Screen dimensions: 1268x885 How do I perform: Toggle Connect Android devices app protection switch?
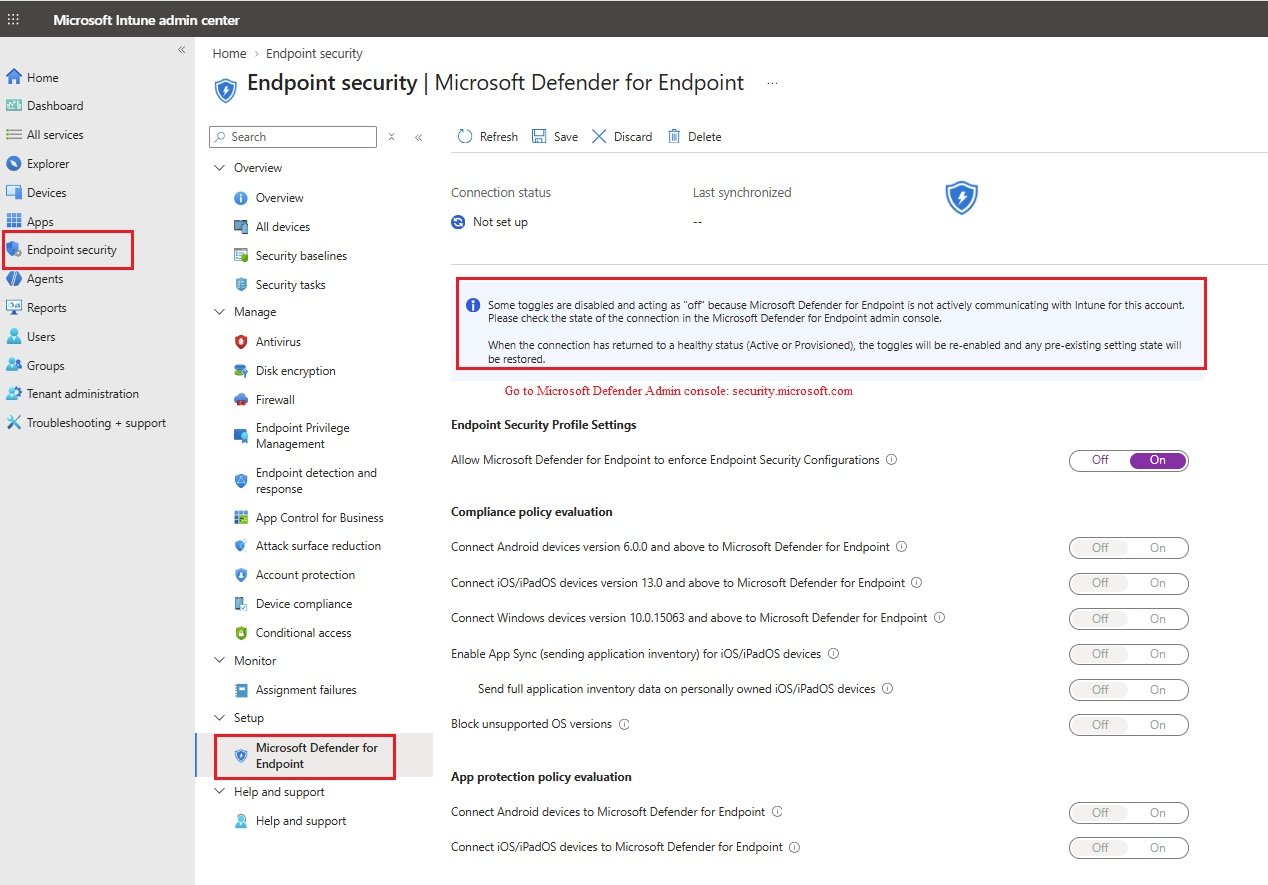tap(1129, 813)
